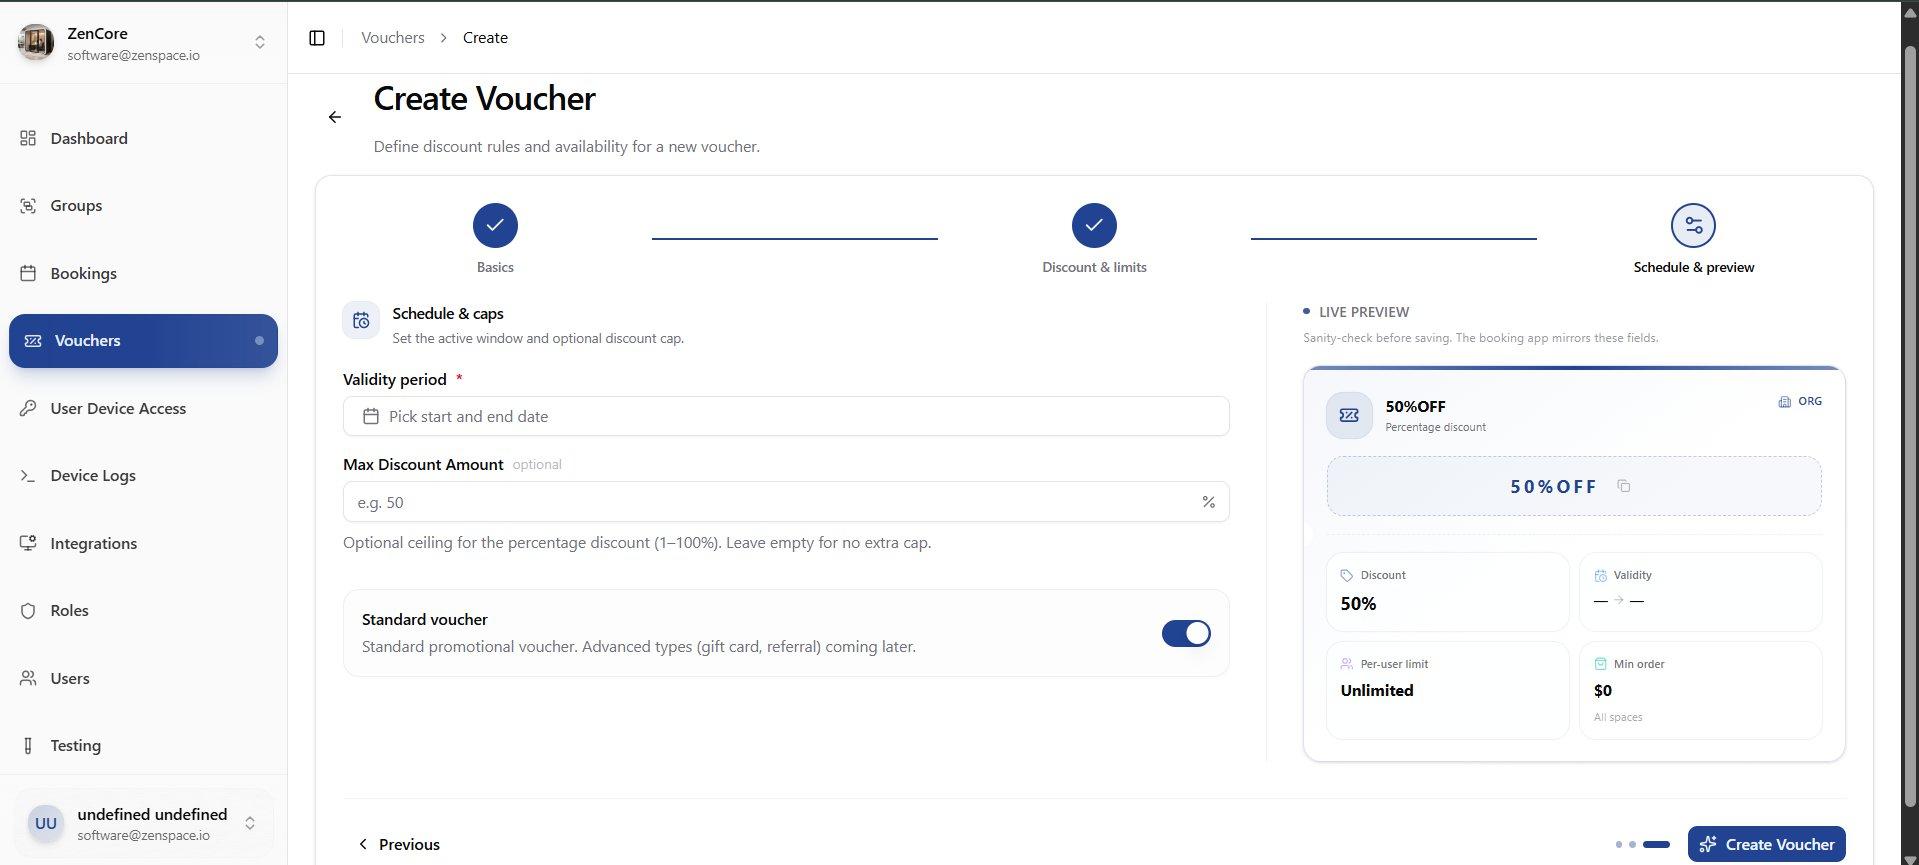Click the percent sign in discount field
The width and height of the screenshot is (1919, 865).
(x=1208, y=502)
